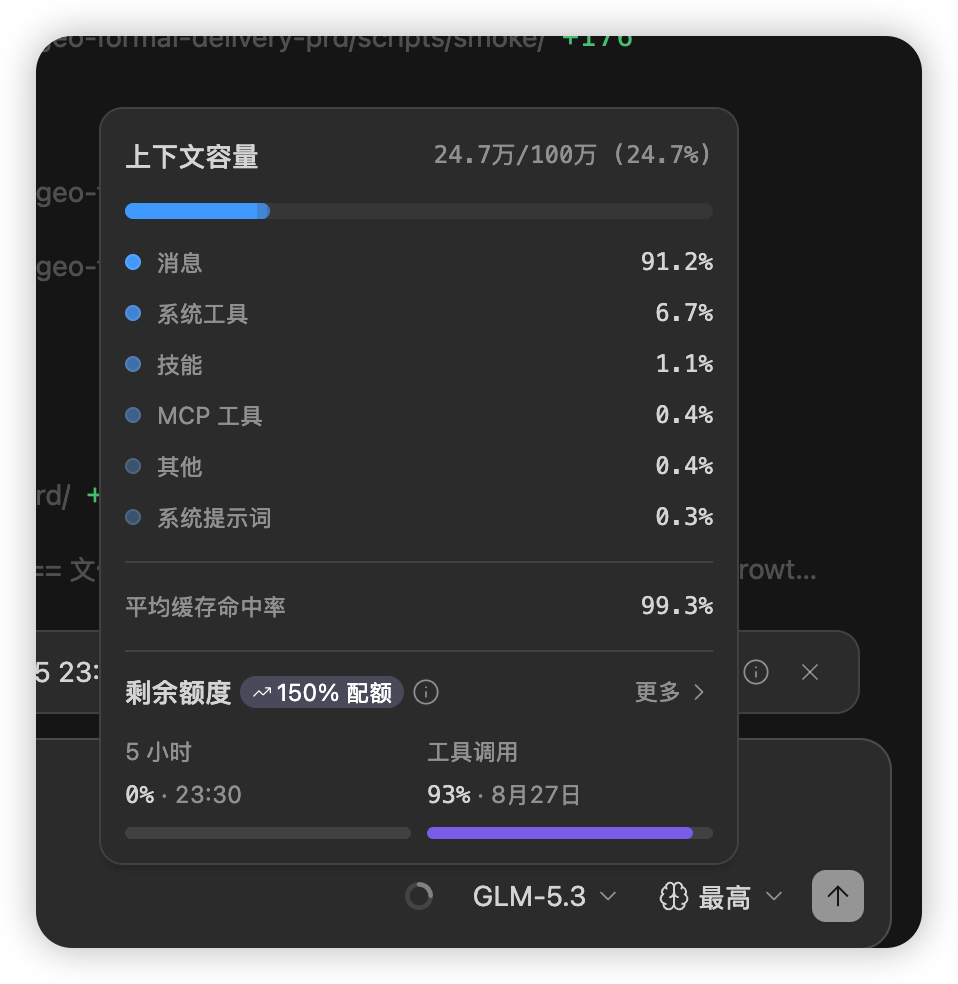Click the 5 小时 quota bar
The height and width of the screenshot is (984, 958).
(x=268, y=833)
